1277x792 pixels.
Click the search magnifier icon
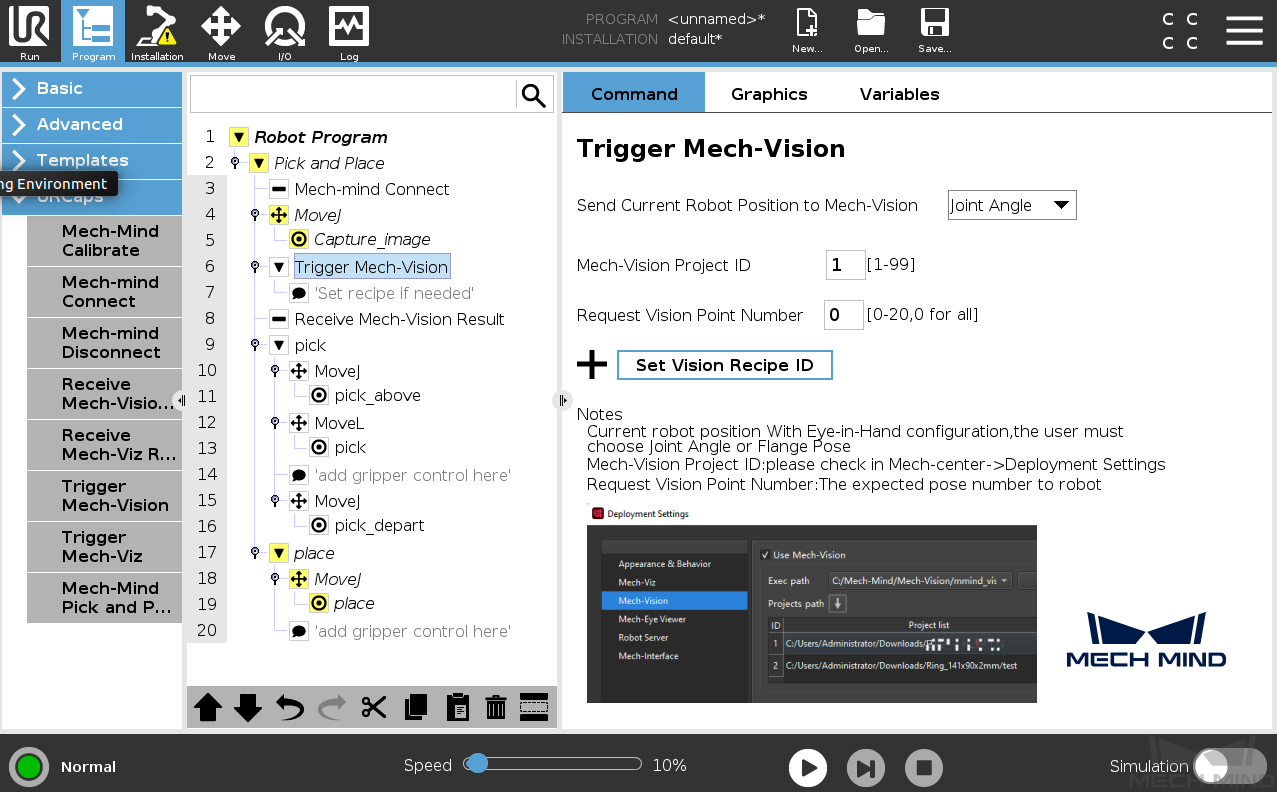pyautogui.click(x=534, y=95)
